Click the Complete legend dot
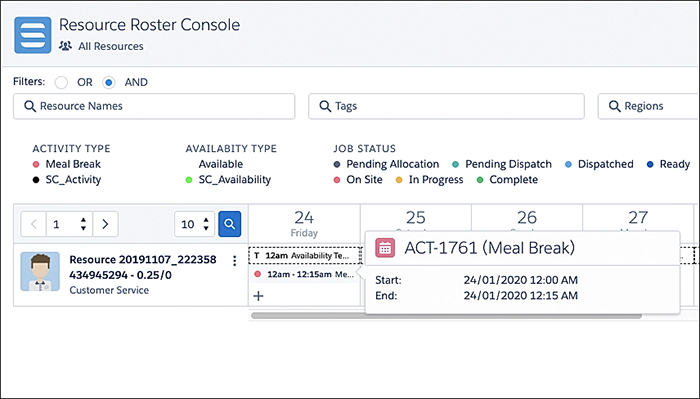 tap(480, 180)
